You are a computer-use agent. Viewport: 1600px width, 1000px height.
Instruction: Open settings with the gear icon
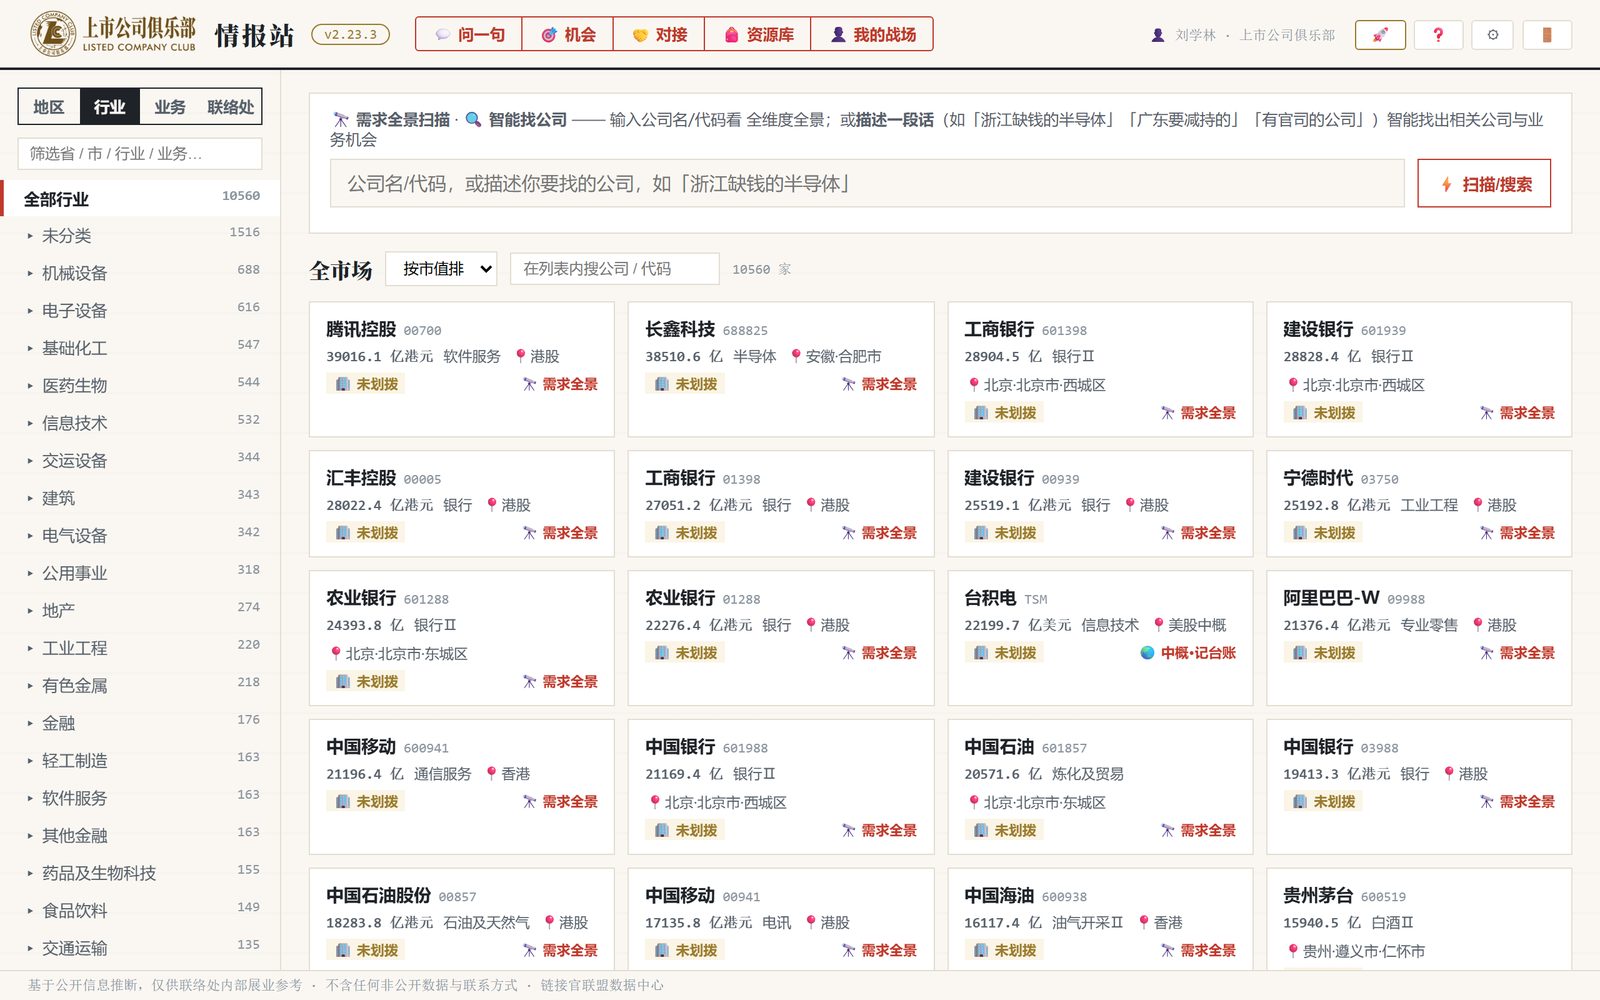[x=1493, y=35]
